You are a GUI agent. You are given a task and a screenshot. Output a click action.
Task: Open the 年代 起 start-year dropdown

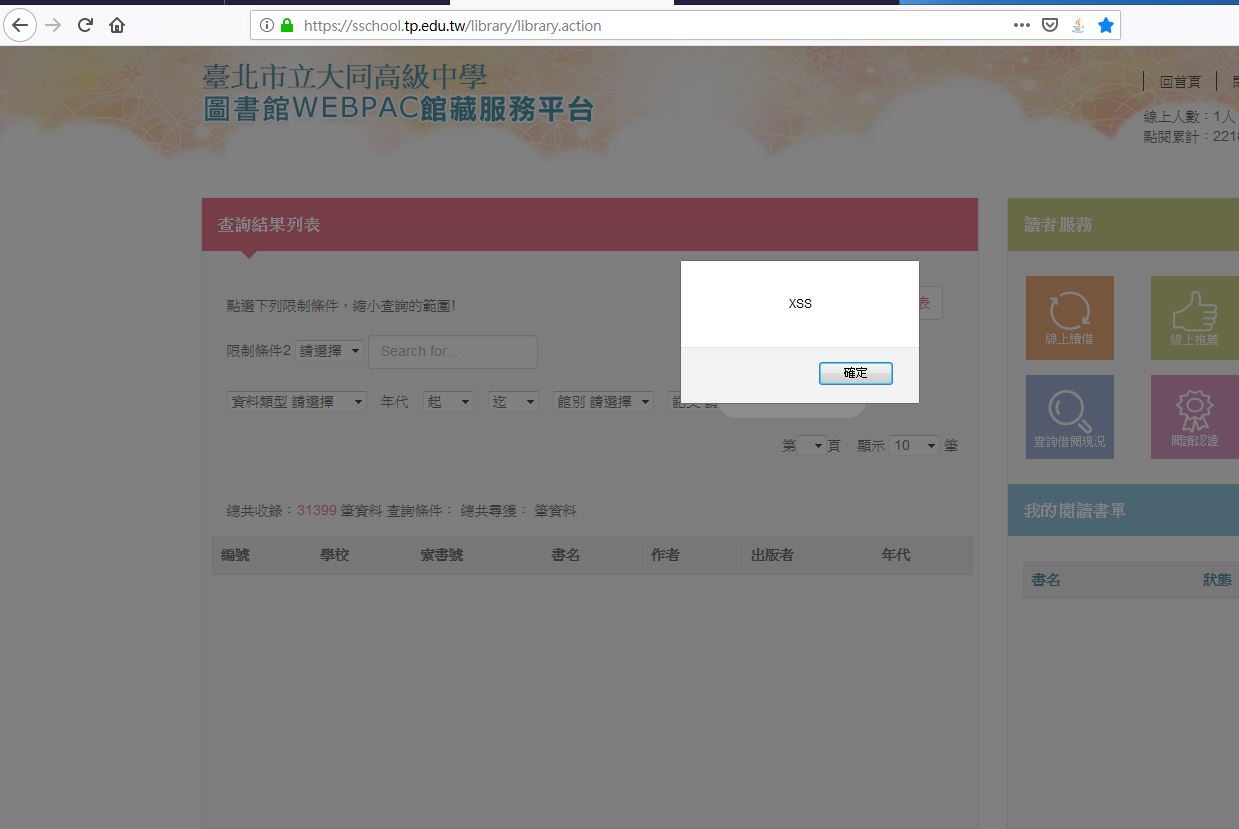click(x=448, y=401)
